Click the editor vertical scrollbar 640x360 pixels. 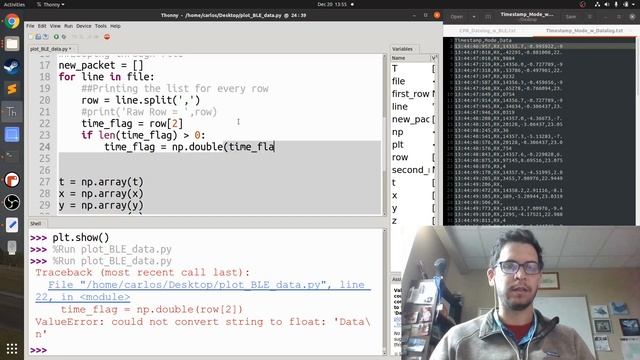coord(384,135)
